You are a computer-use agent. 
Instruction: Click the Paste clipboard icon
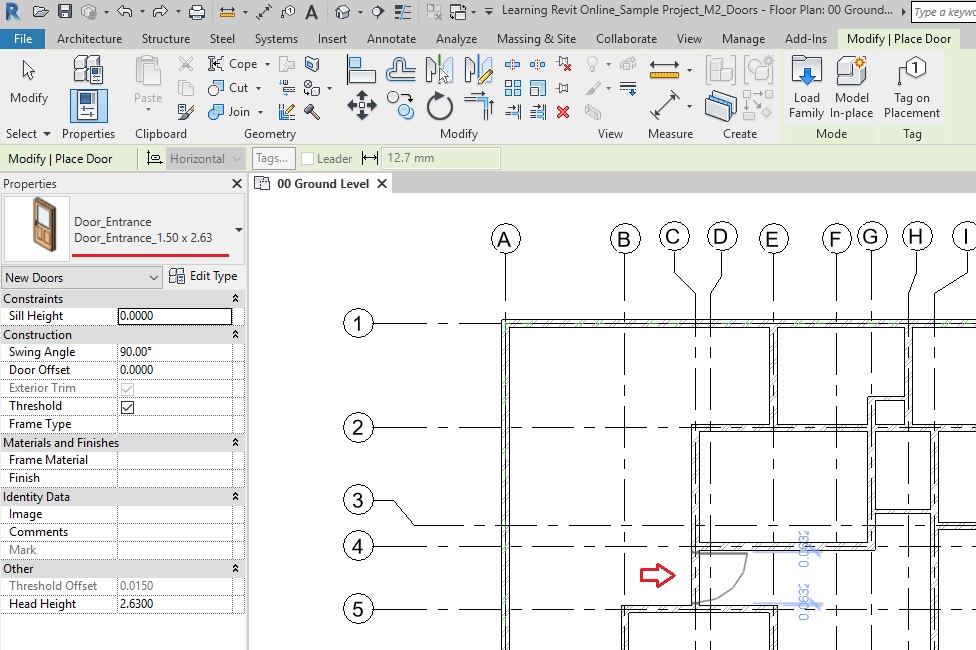[148, 80]
